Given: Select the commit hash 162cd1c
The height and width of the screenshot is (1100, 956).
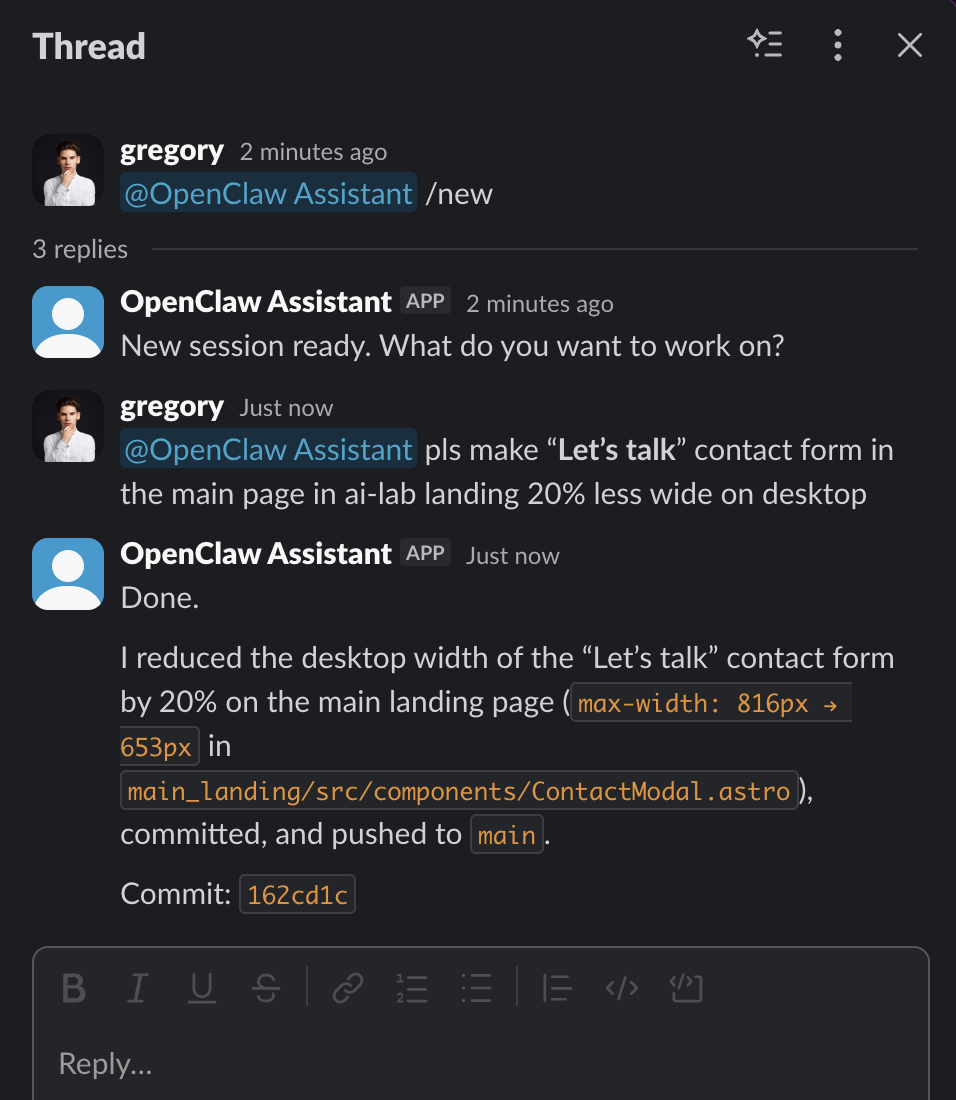Looking at the screenshot, I should [297, 894].
